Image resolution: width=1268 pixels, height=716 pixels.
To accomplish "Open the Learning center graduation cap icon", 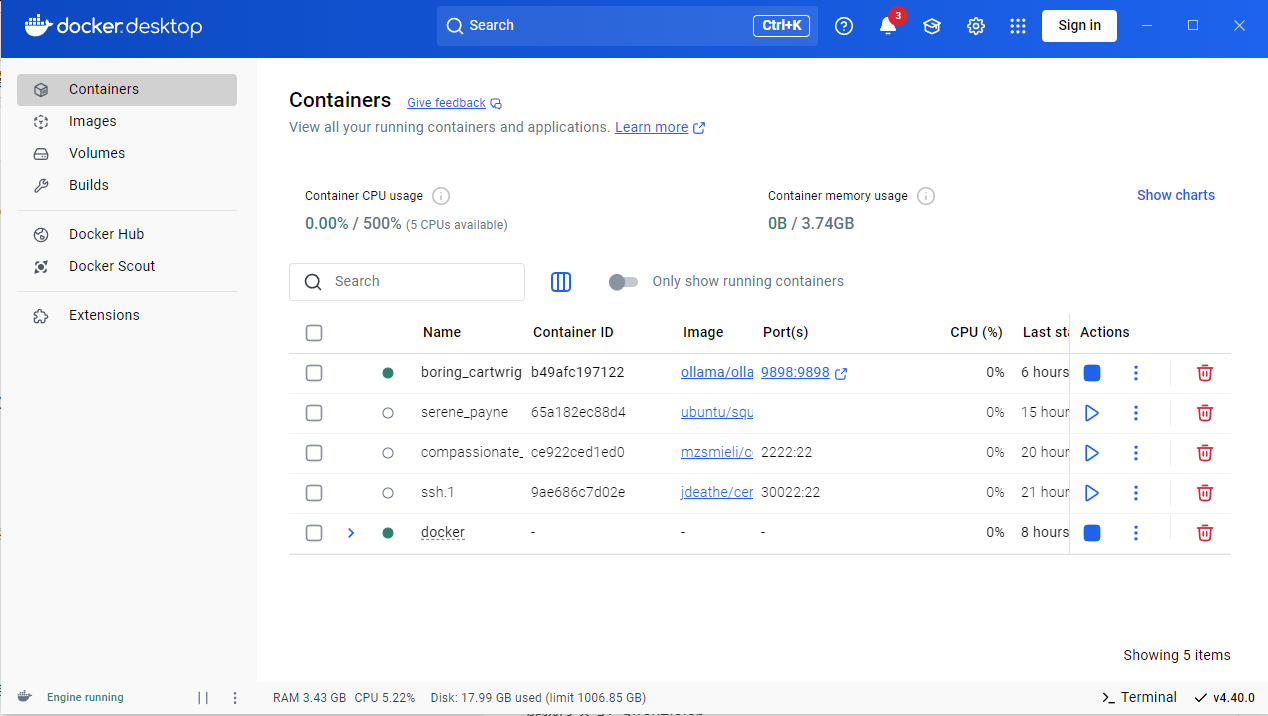I will tap(932, 26).
